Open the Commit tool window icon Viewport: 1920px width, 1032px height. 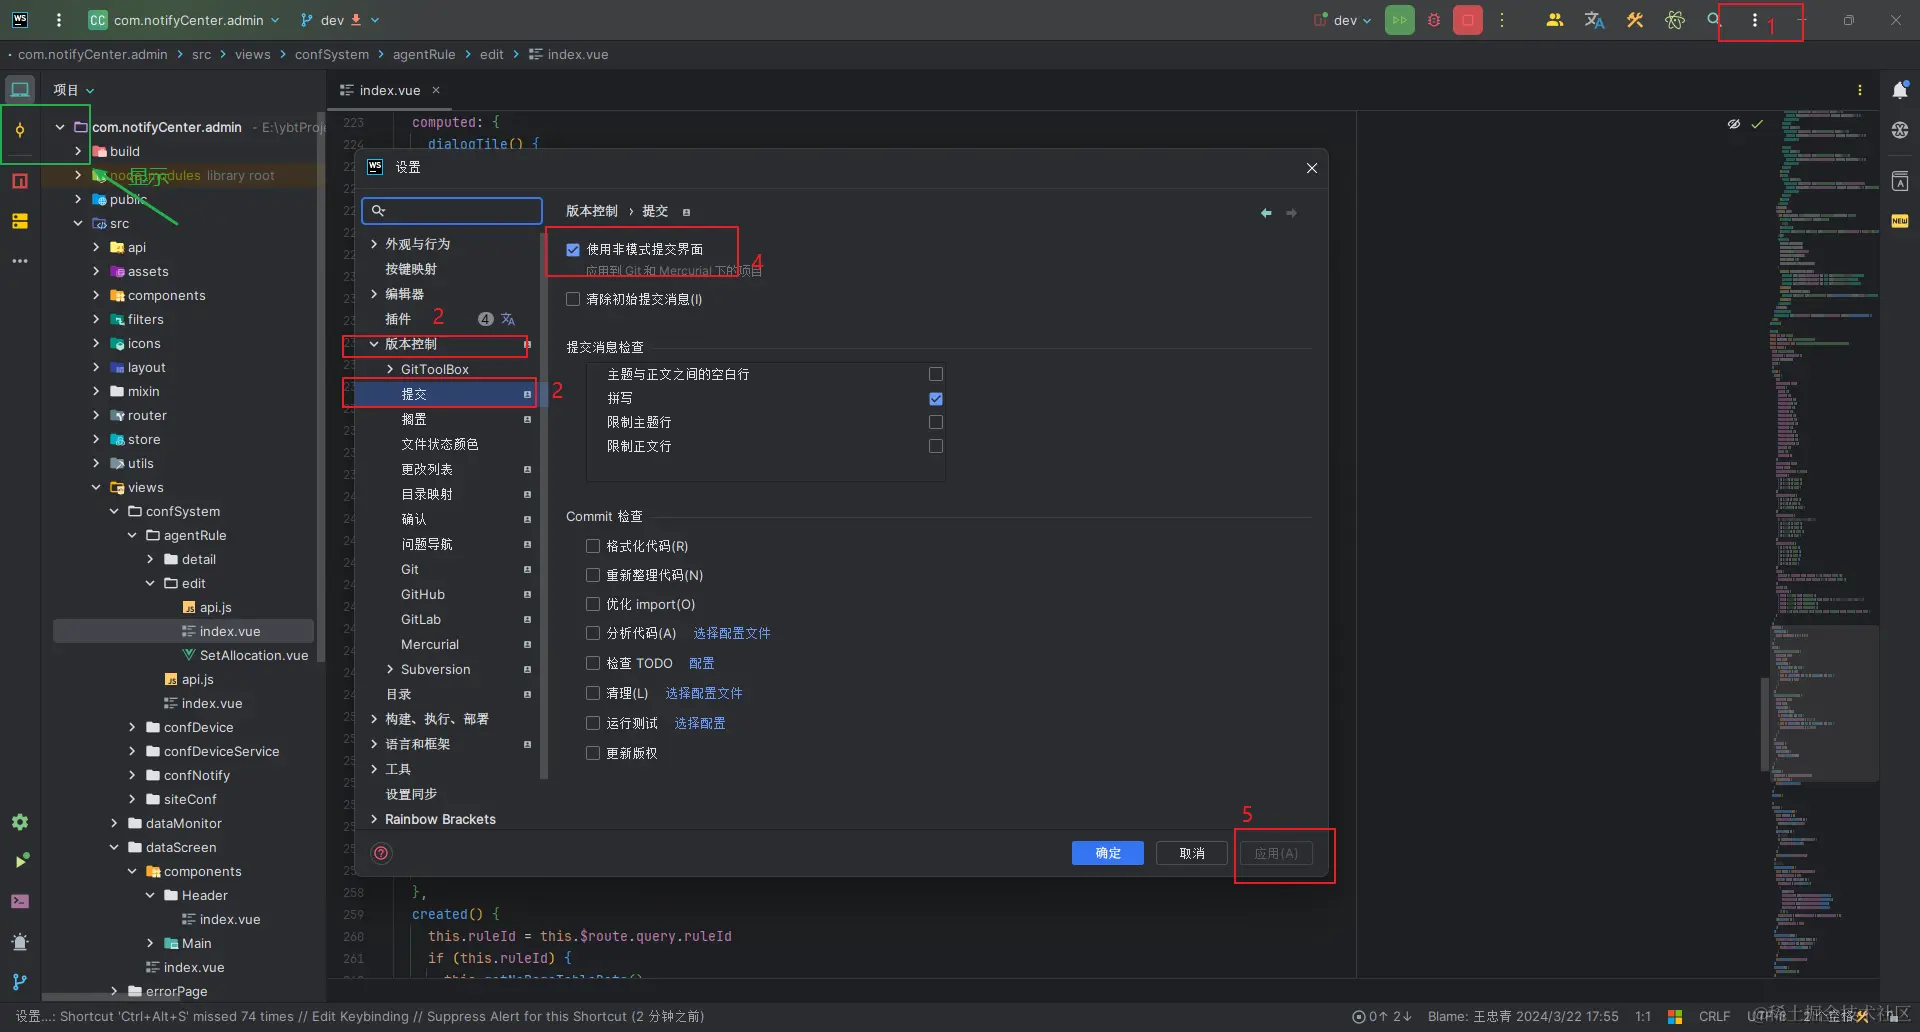[x=20, y=130]
